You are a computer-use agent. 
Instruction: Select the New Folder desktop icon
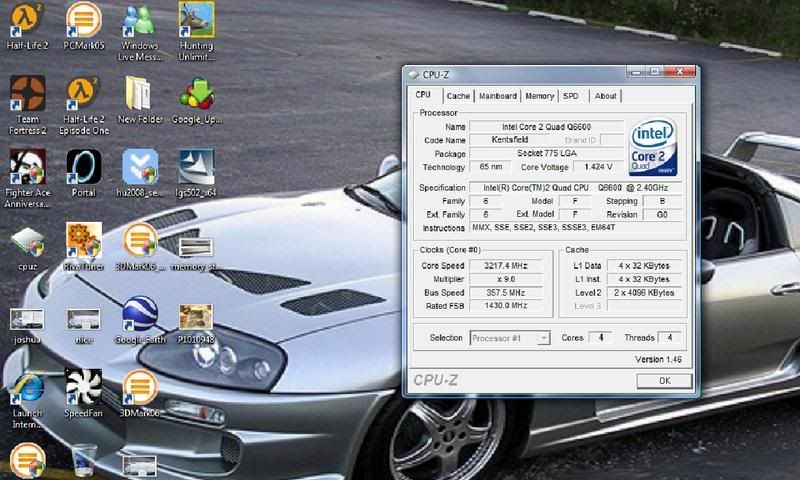[140, 99]
